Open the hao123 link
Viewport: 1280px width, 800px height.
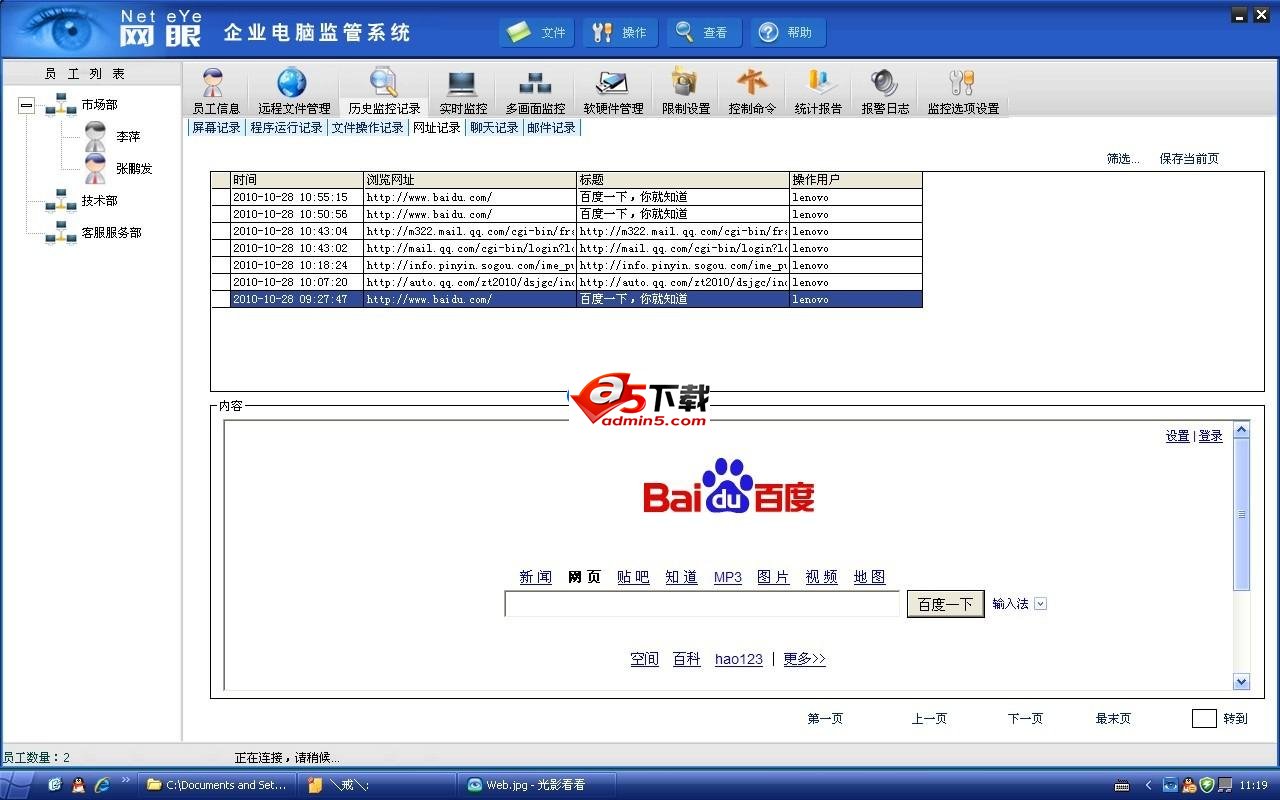click(739, 659)
